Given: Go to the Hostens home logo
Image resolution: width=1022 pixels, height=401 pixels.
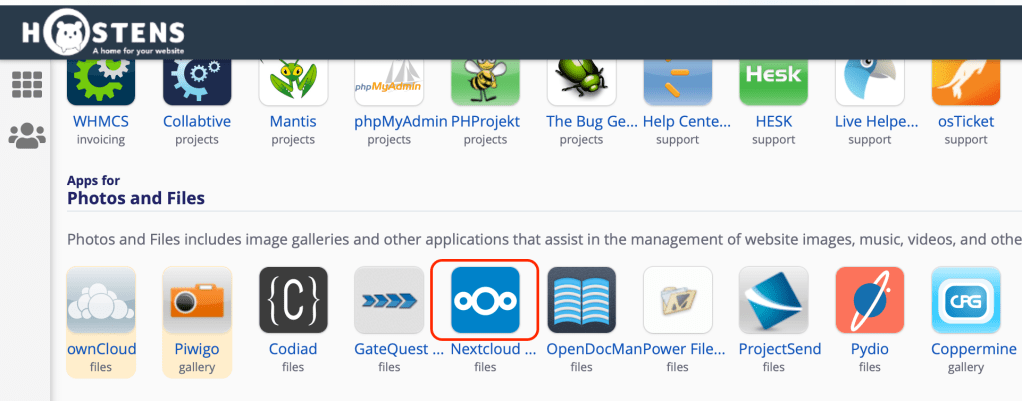Looking at the screenshot, I should click(103, 32).
